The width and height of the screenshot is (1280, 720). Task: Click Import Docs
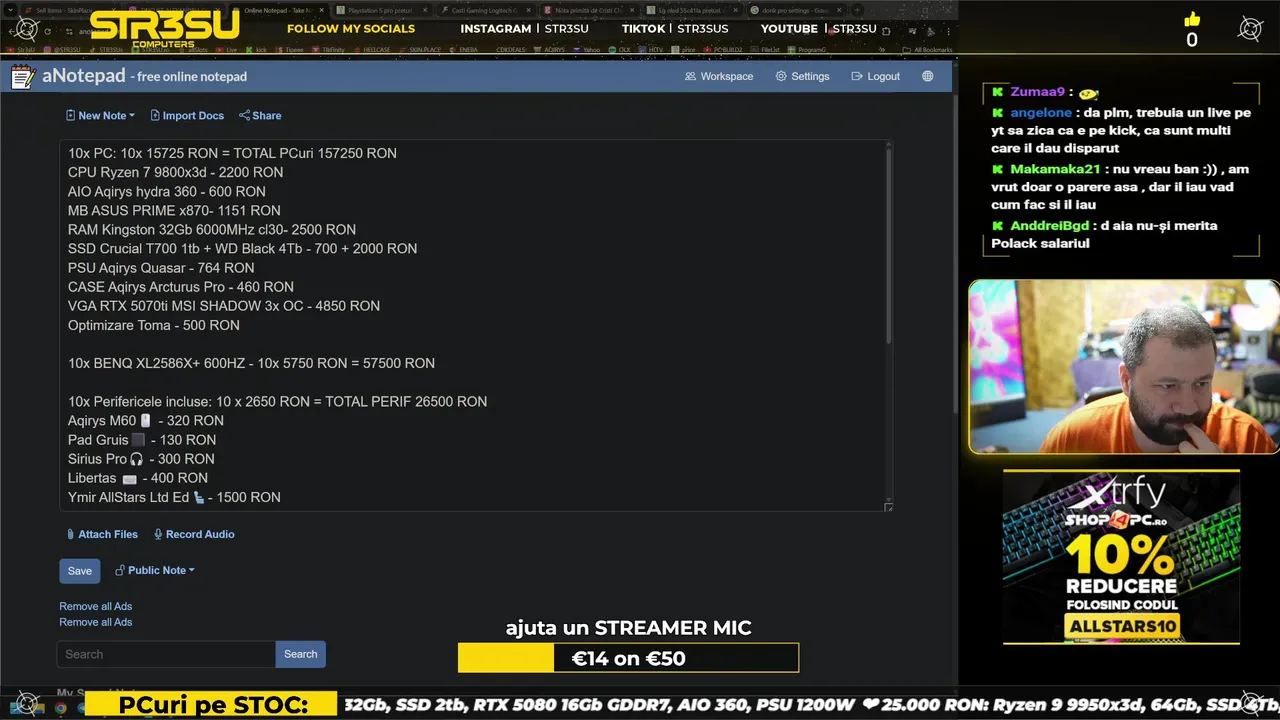point(187,116)
